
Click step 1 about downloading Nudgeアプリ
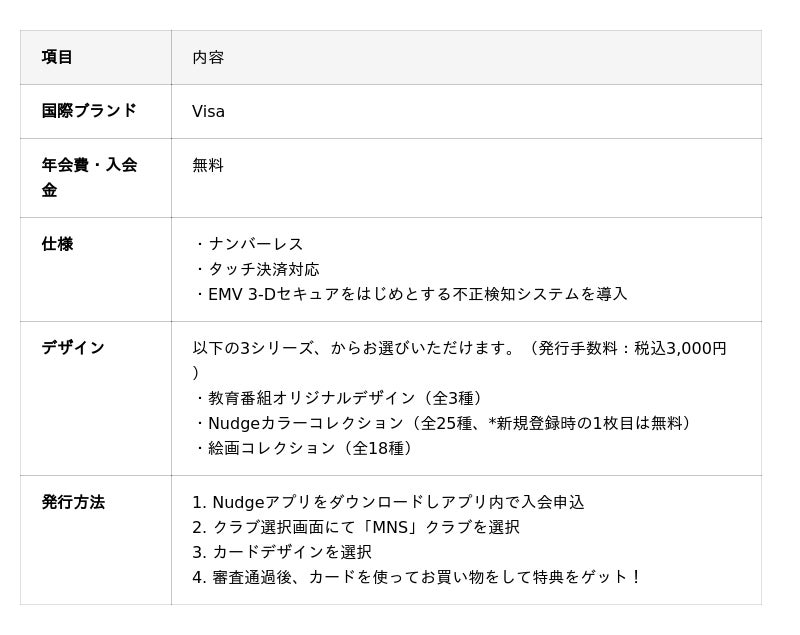pos(388,502)
